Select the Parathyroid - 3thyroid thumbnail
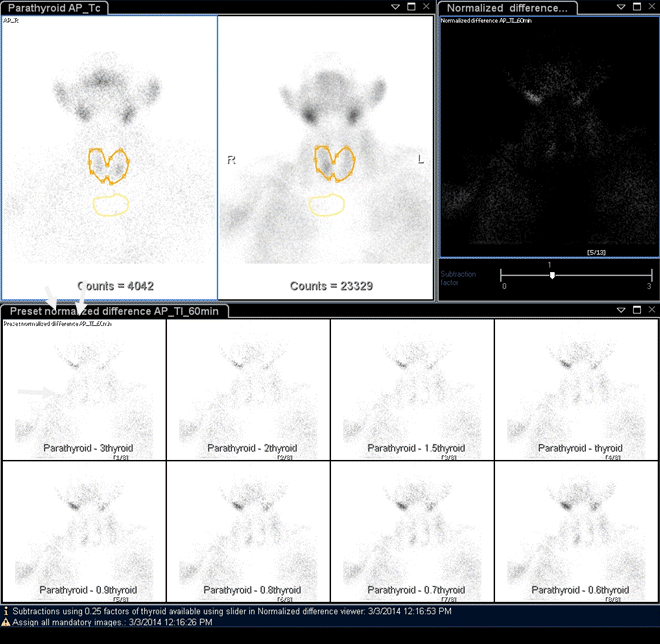Image resolution: width=660 pixels, height=644 pixels. tap(84, 390)
